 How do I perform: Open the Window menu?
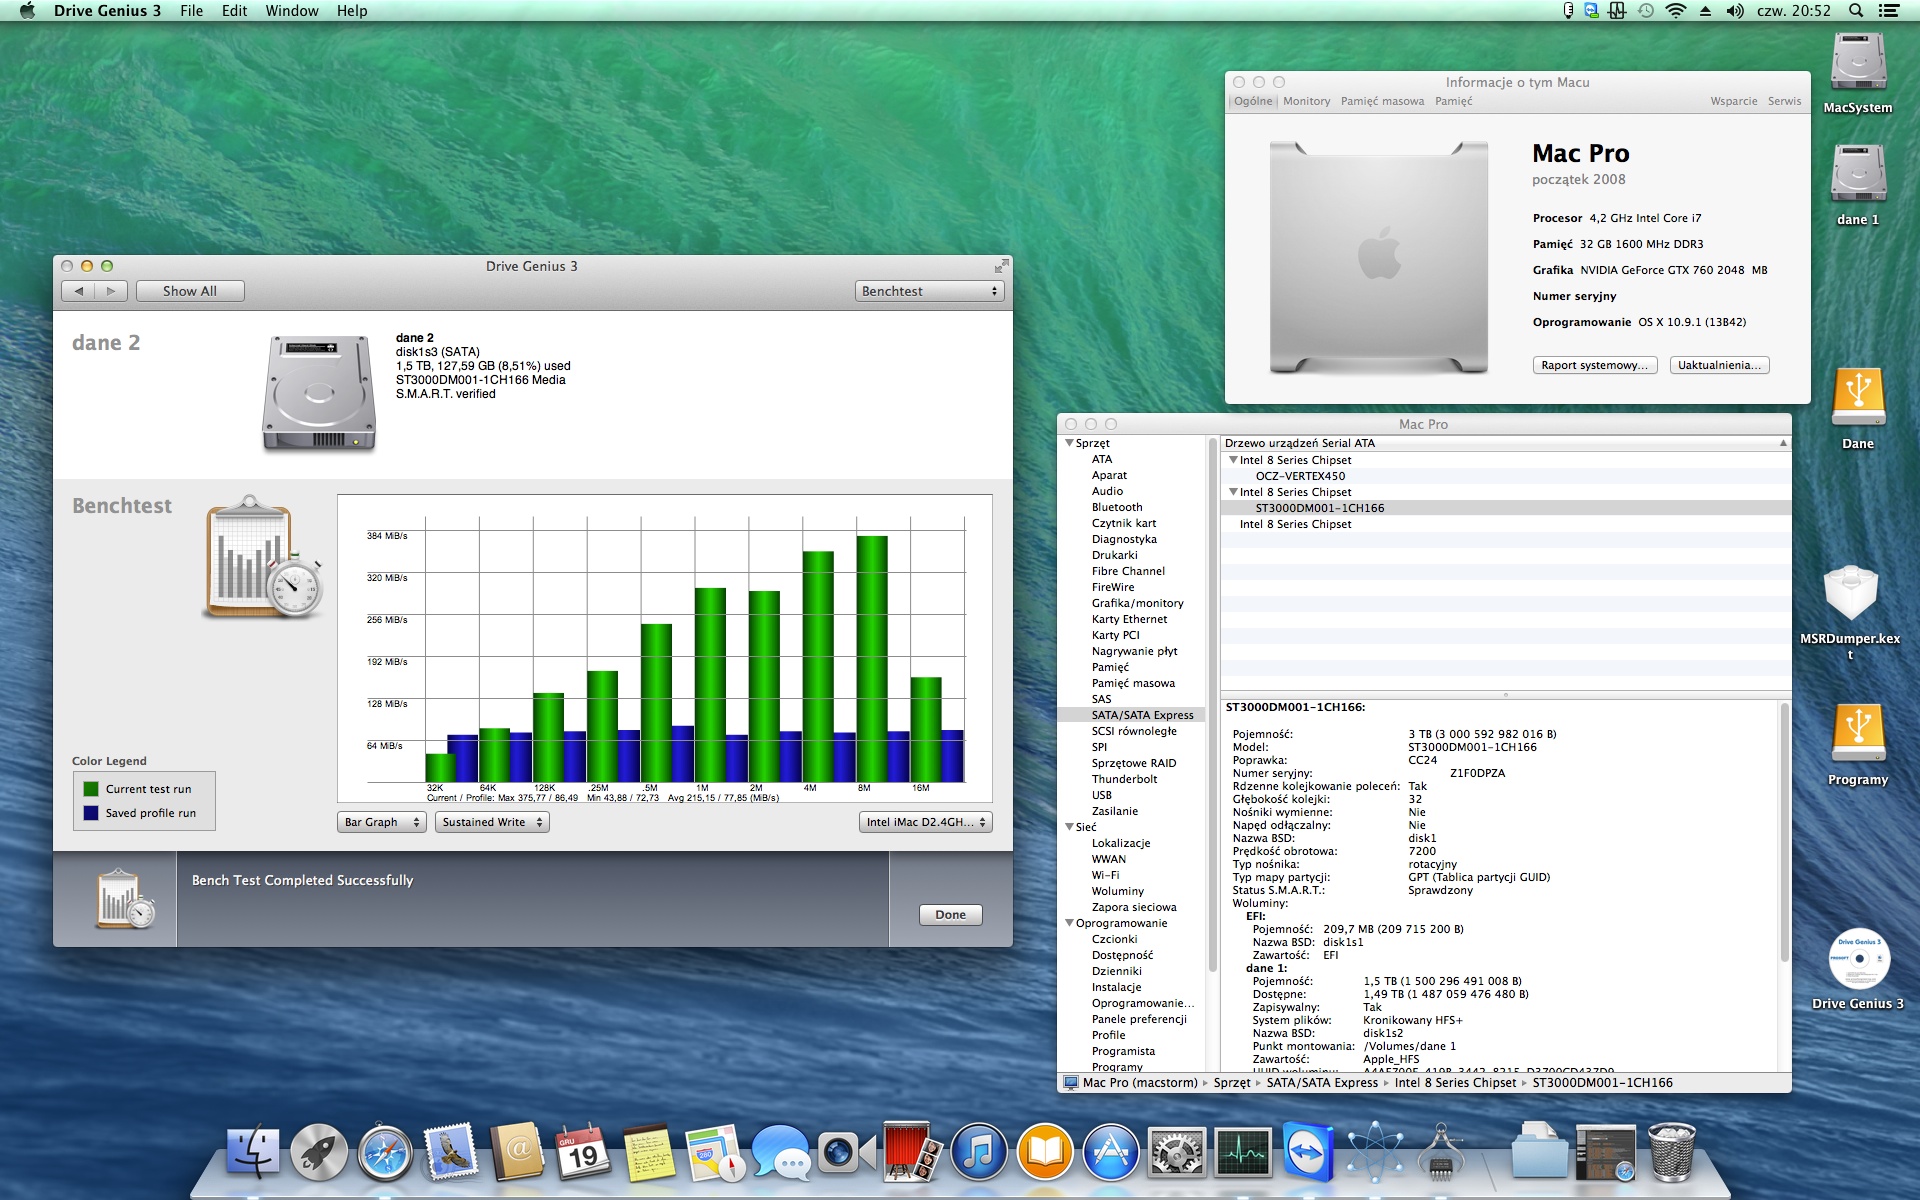pos(292,11)
